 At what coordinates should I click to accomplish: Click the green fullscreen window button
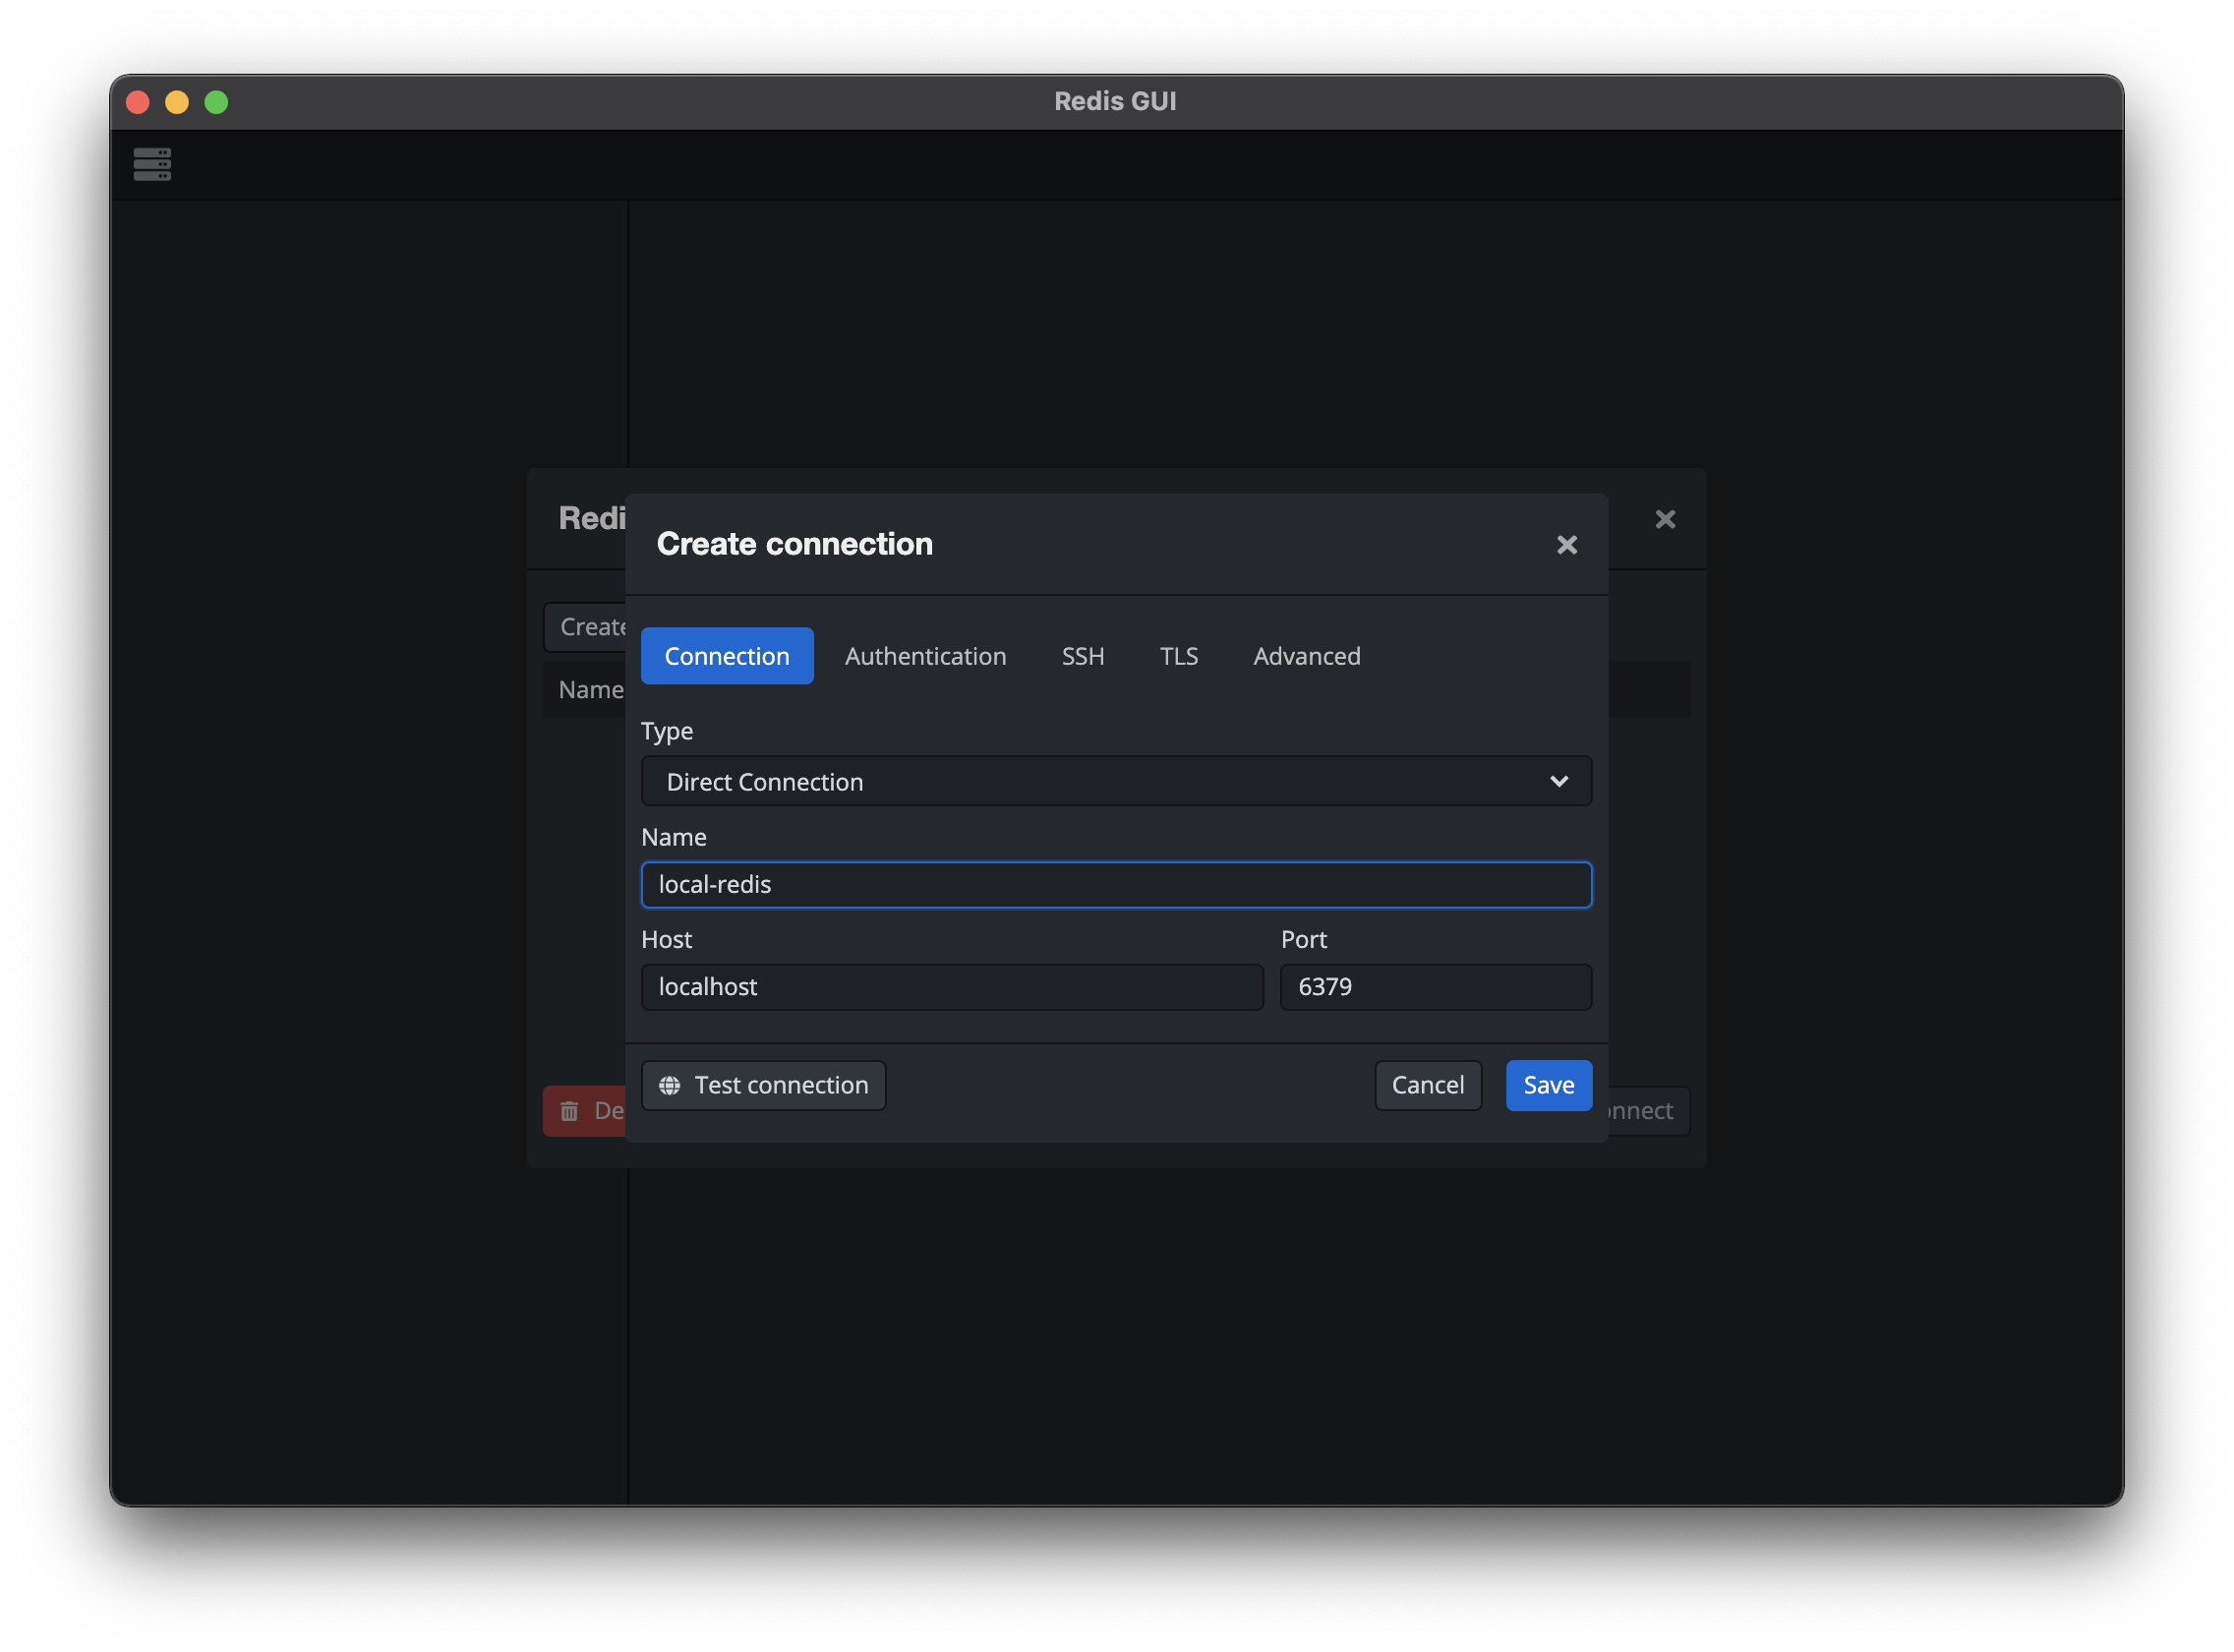pyautogui.click(x=216, y=102)
